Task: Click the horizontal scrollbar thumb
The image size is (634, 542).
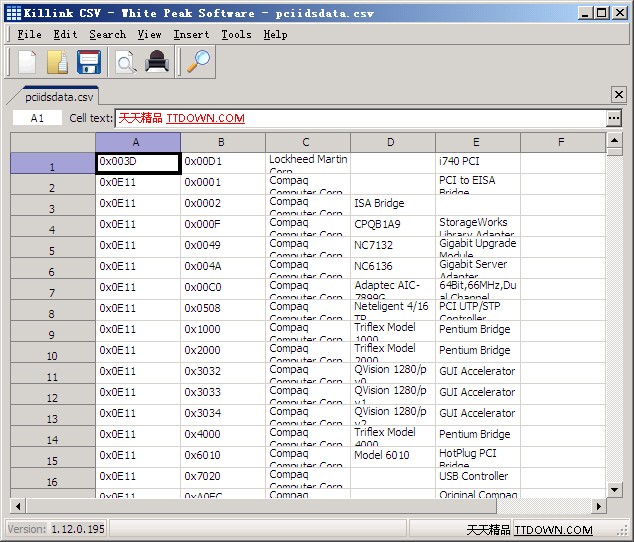Action: click(261, 506)
